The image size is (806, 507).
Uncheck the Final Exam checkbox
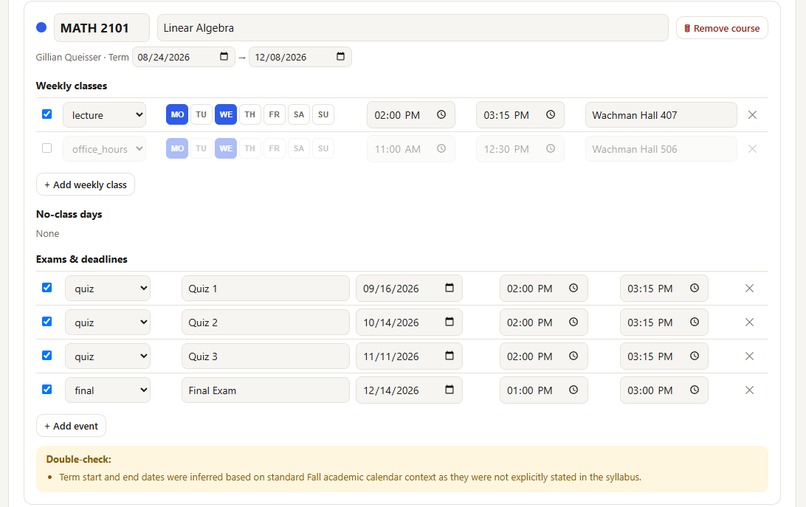[x=47, y=389]
